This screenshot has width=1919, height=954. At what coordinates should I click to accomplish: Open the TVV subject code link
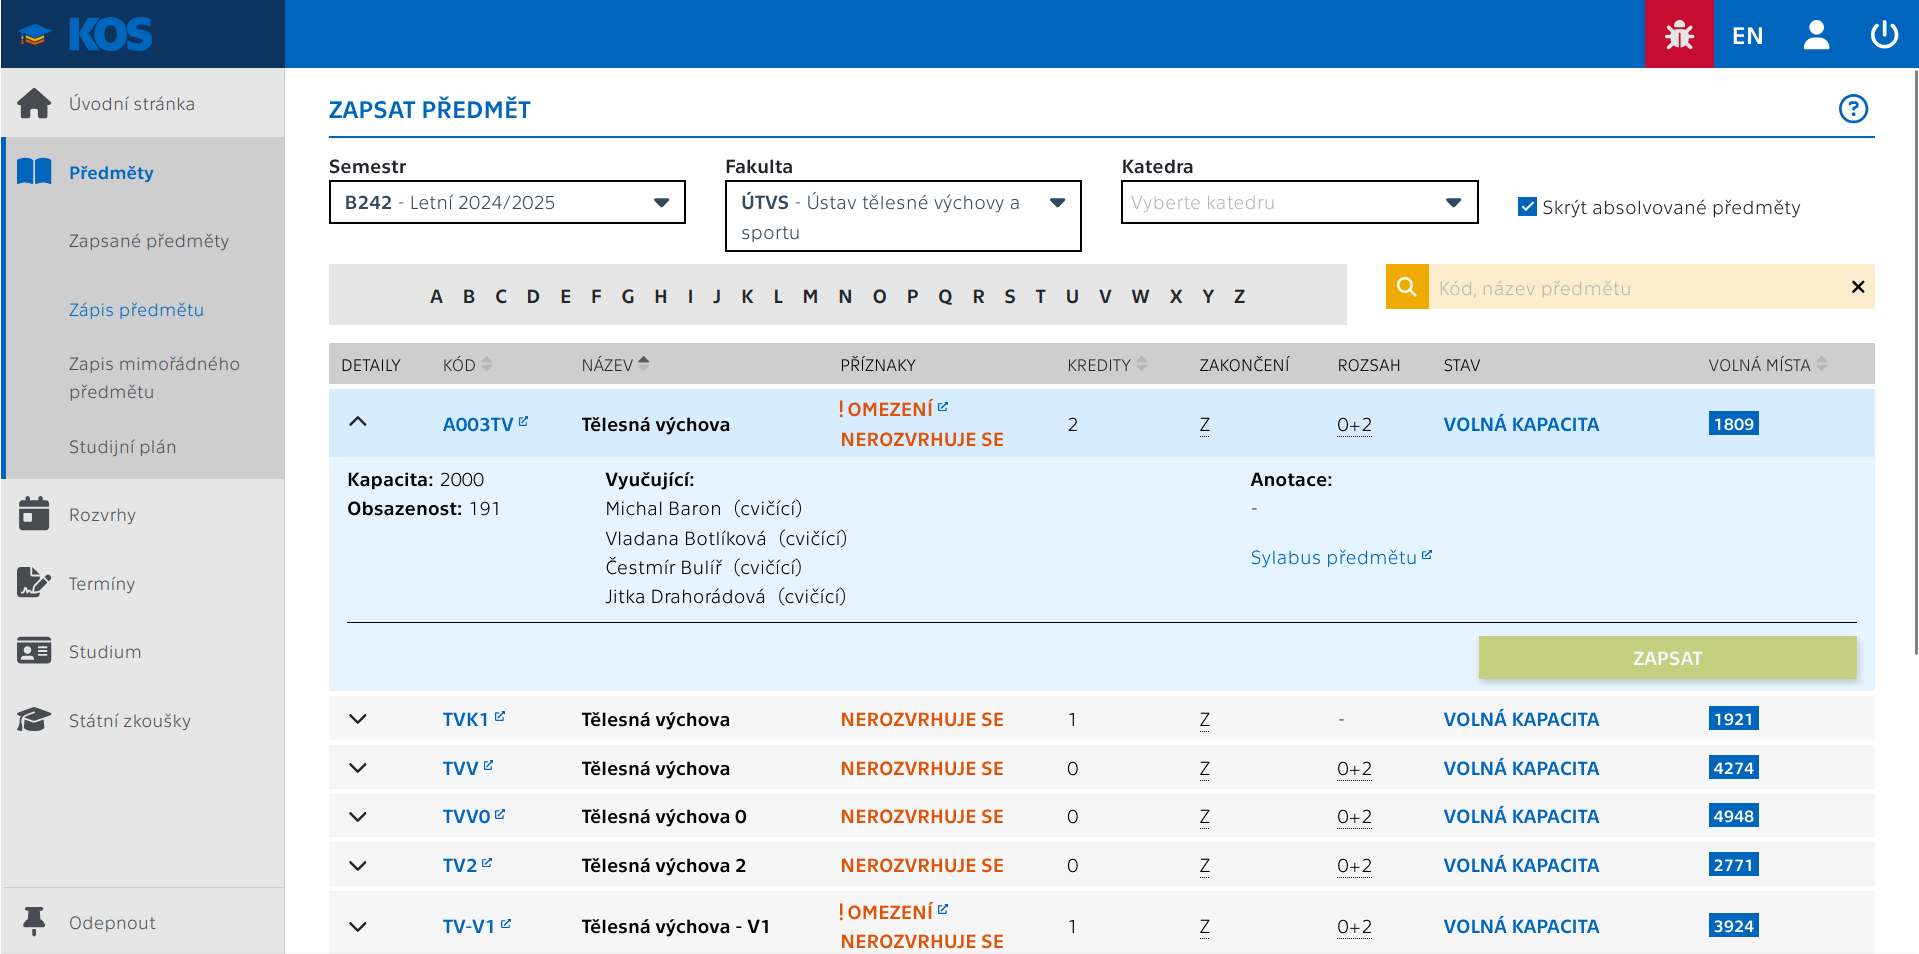[460, 768]
